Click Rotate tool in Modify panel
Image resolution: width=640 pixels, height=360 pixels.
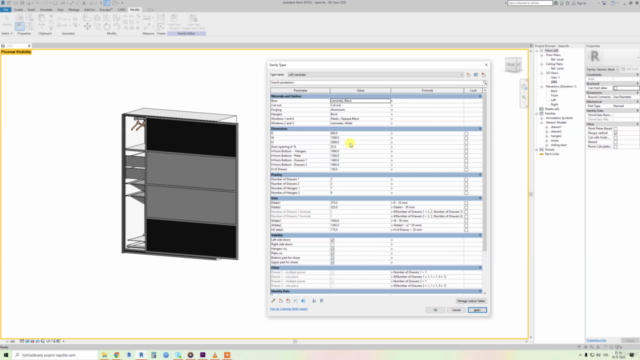(107, 27)
